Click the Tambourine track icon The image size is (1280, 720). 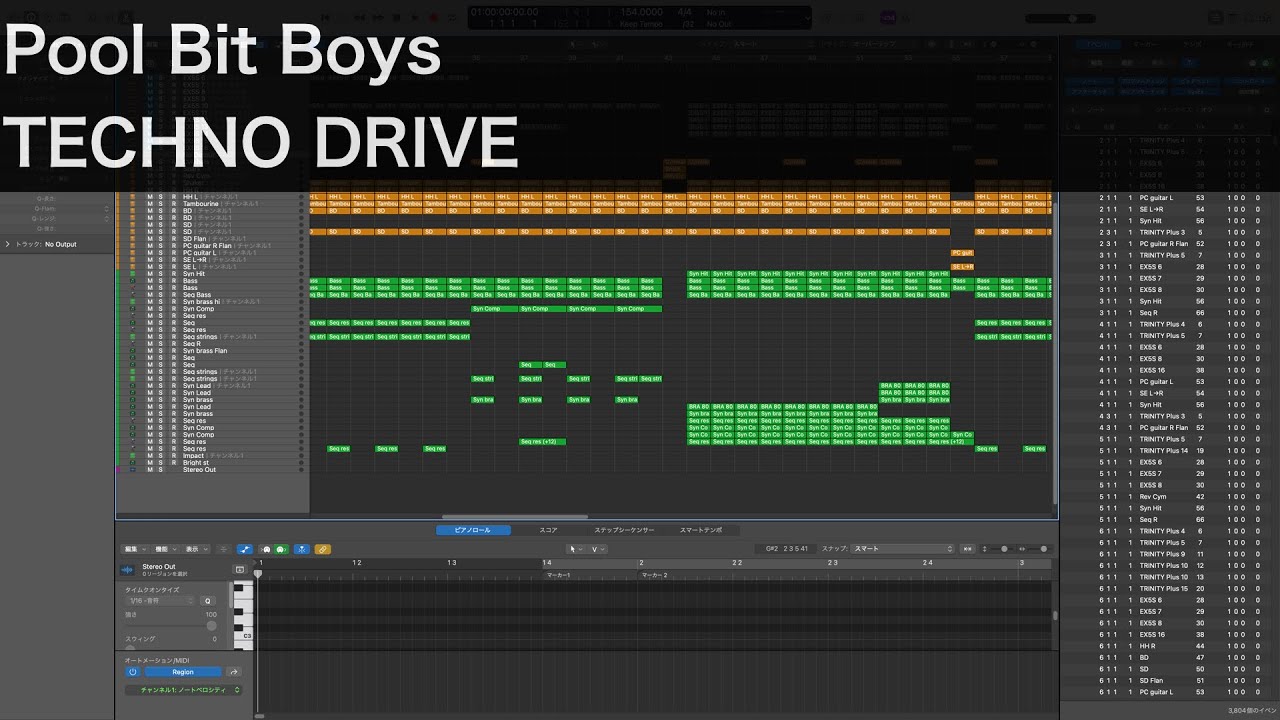click(x=133, y=204)
